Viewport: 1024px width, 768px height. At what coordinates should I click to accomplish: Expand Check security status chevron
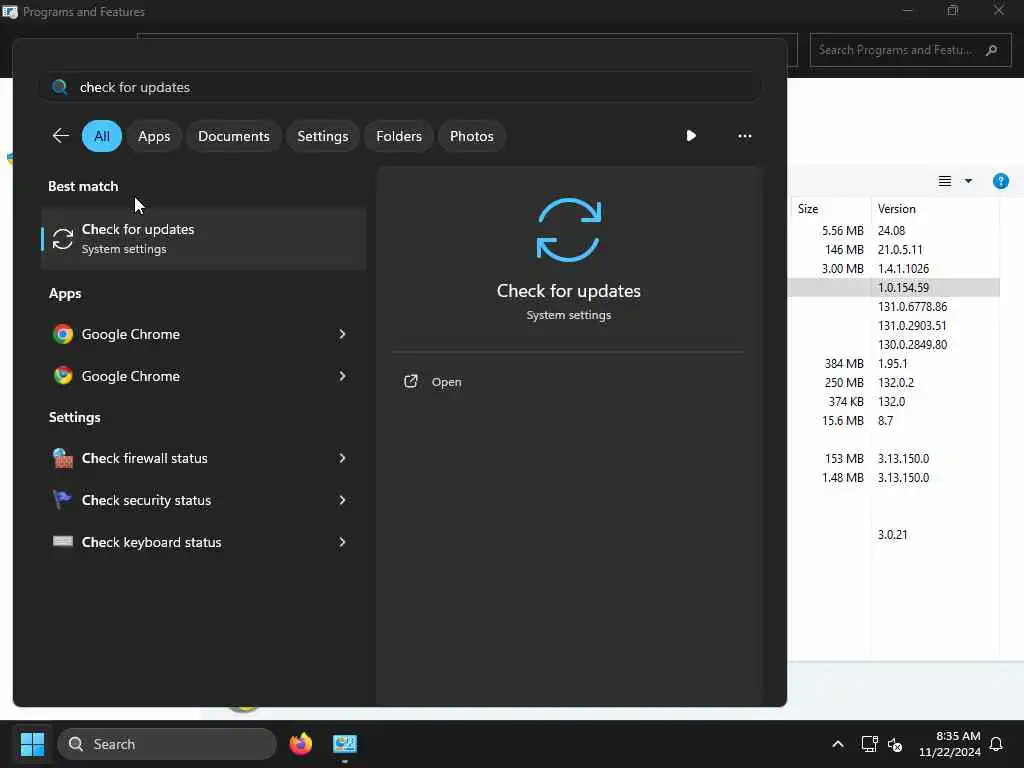(342, 500)
